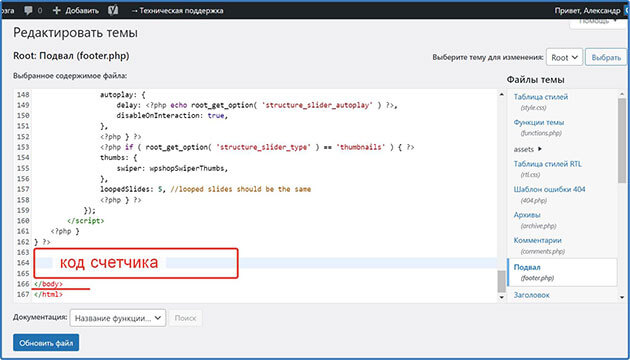Open the Таблица стилей RTL file link

point(548,164)
